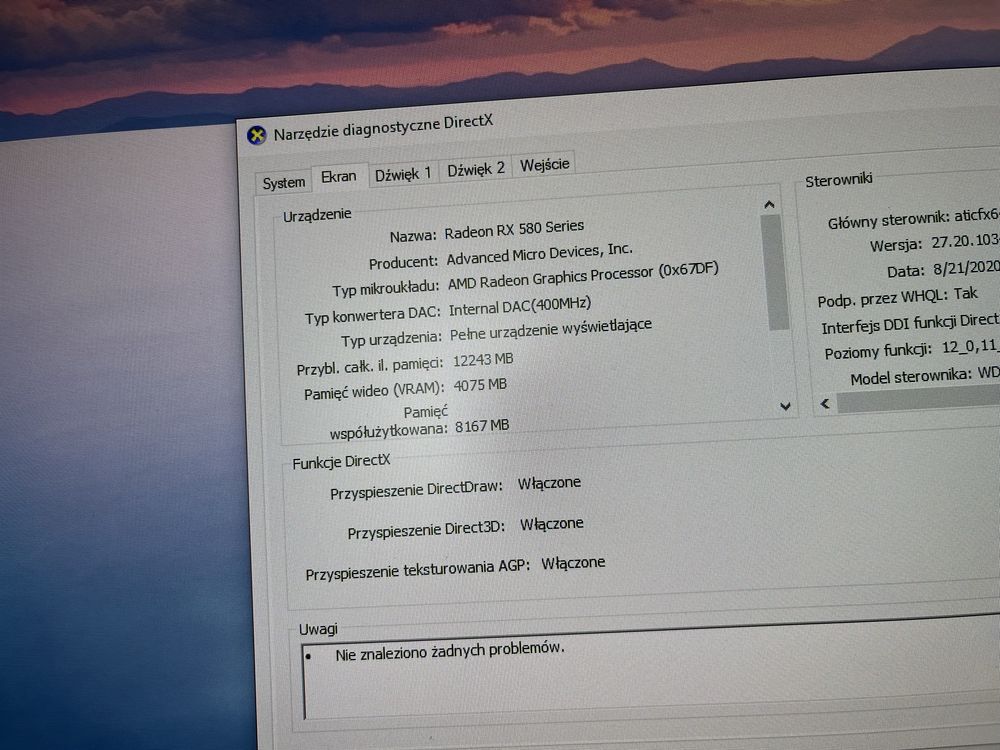
Task: Click 'Podp. przez WHQL: Tak' entry
Action: [897, 297]
